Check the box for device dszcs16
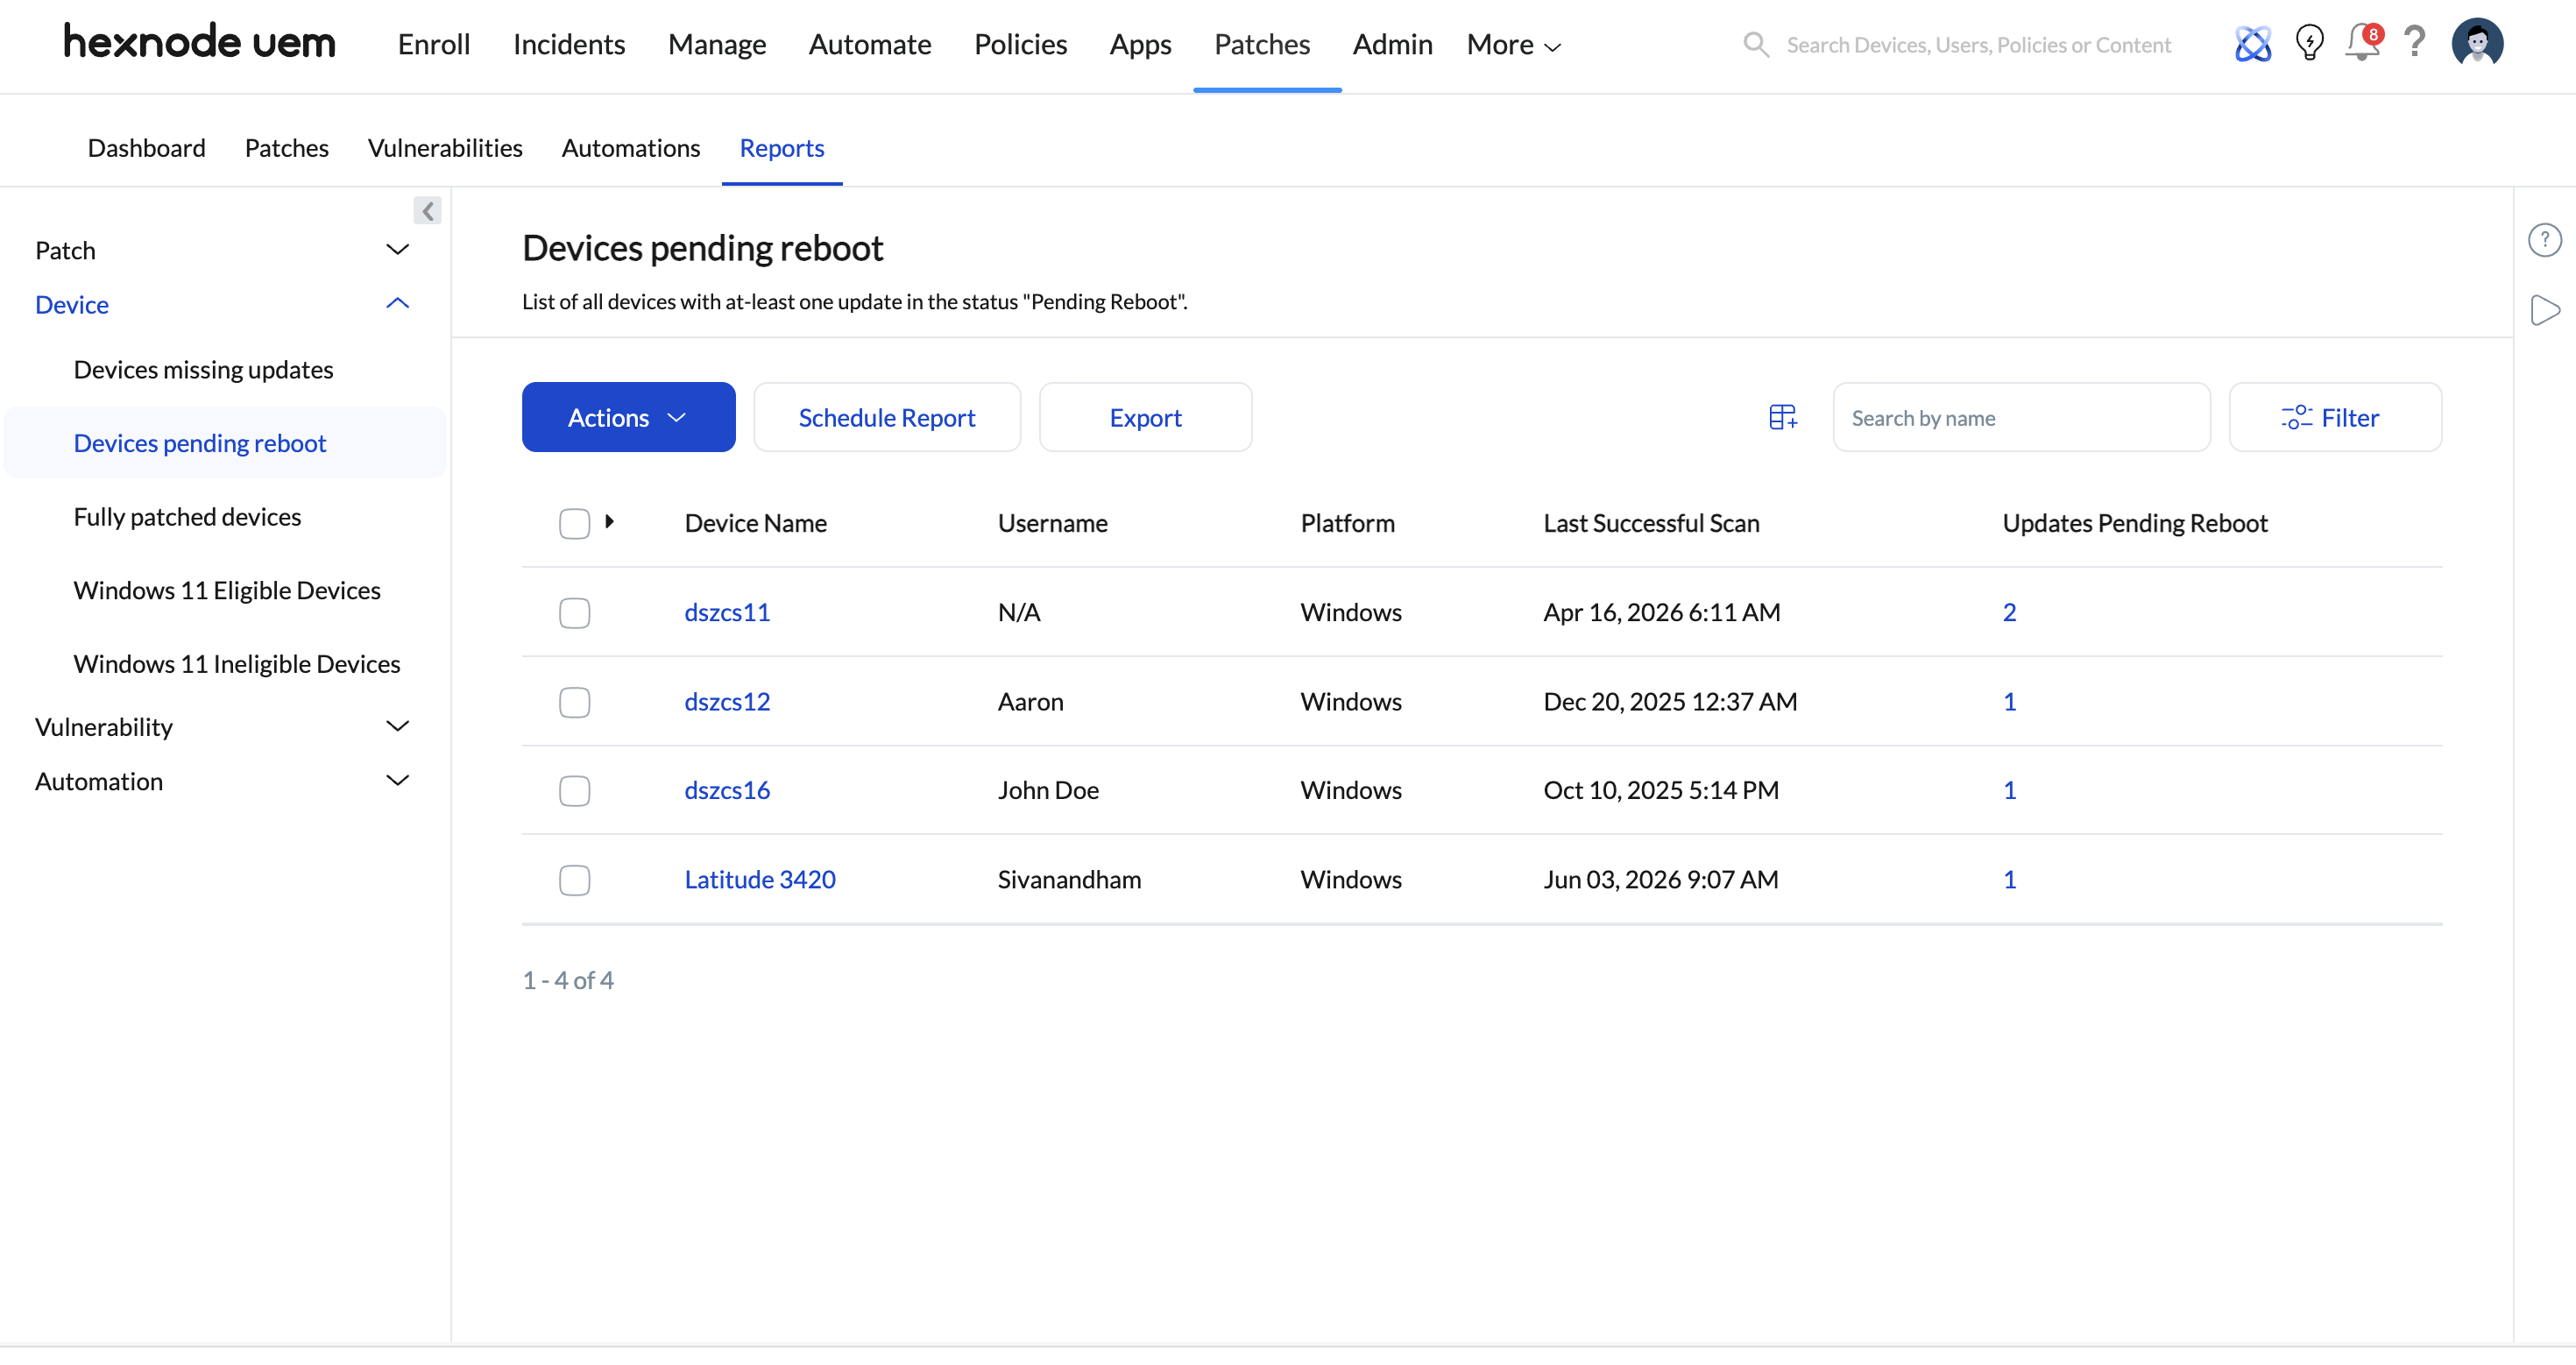The height and width of the screenshot is (1365, 2576). [574, 791]
